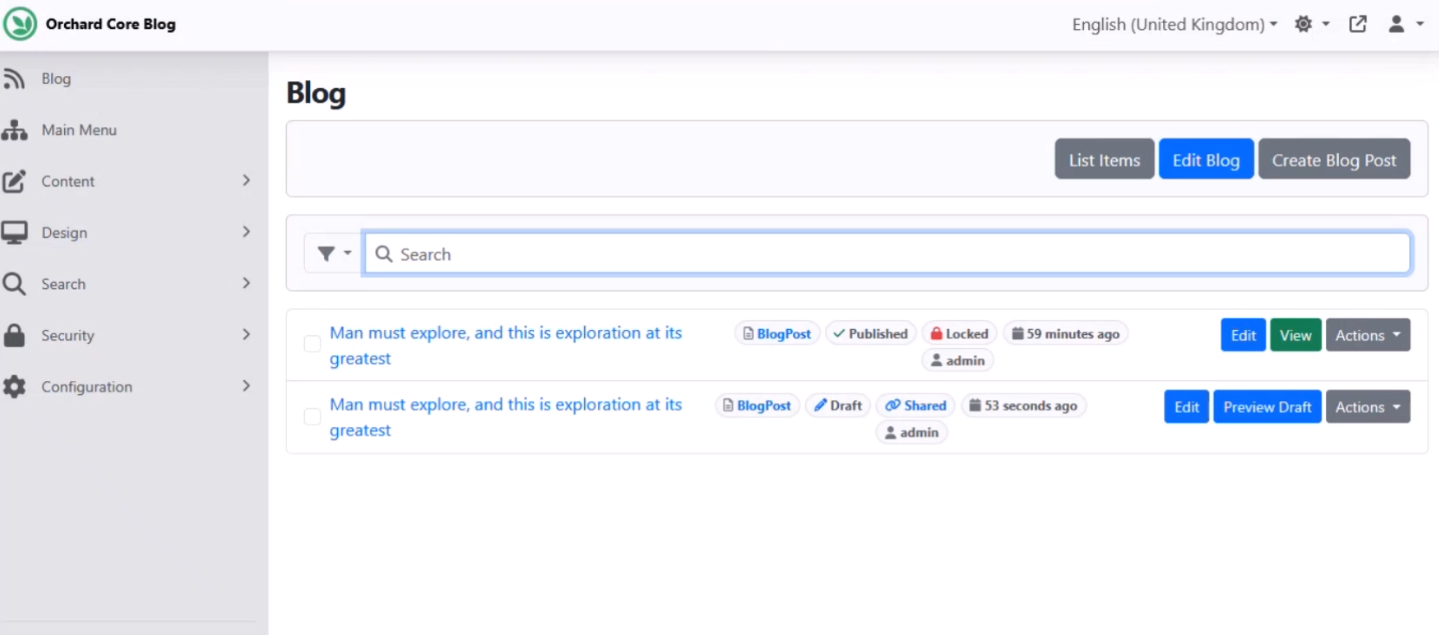Click the Shared link badge
This screenshot has height=635, width=1439.
coord(916,406)
